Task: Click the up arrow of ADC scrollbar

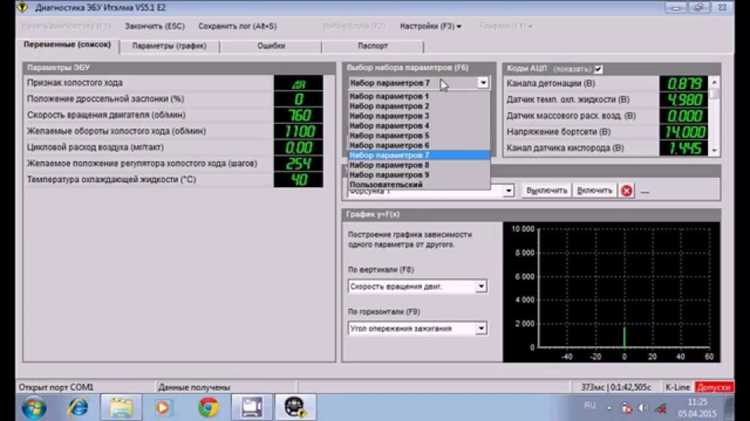Action: [x=715, y=82]
